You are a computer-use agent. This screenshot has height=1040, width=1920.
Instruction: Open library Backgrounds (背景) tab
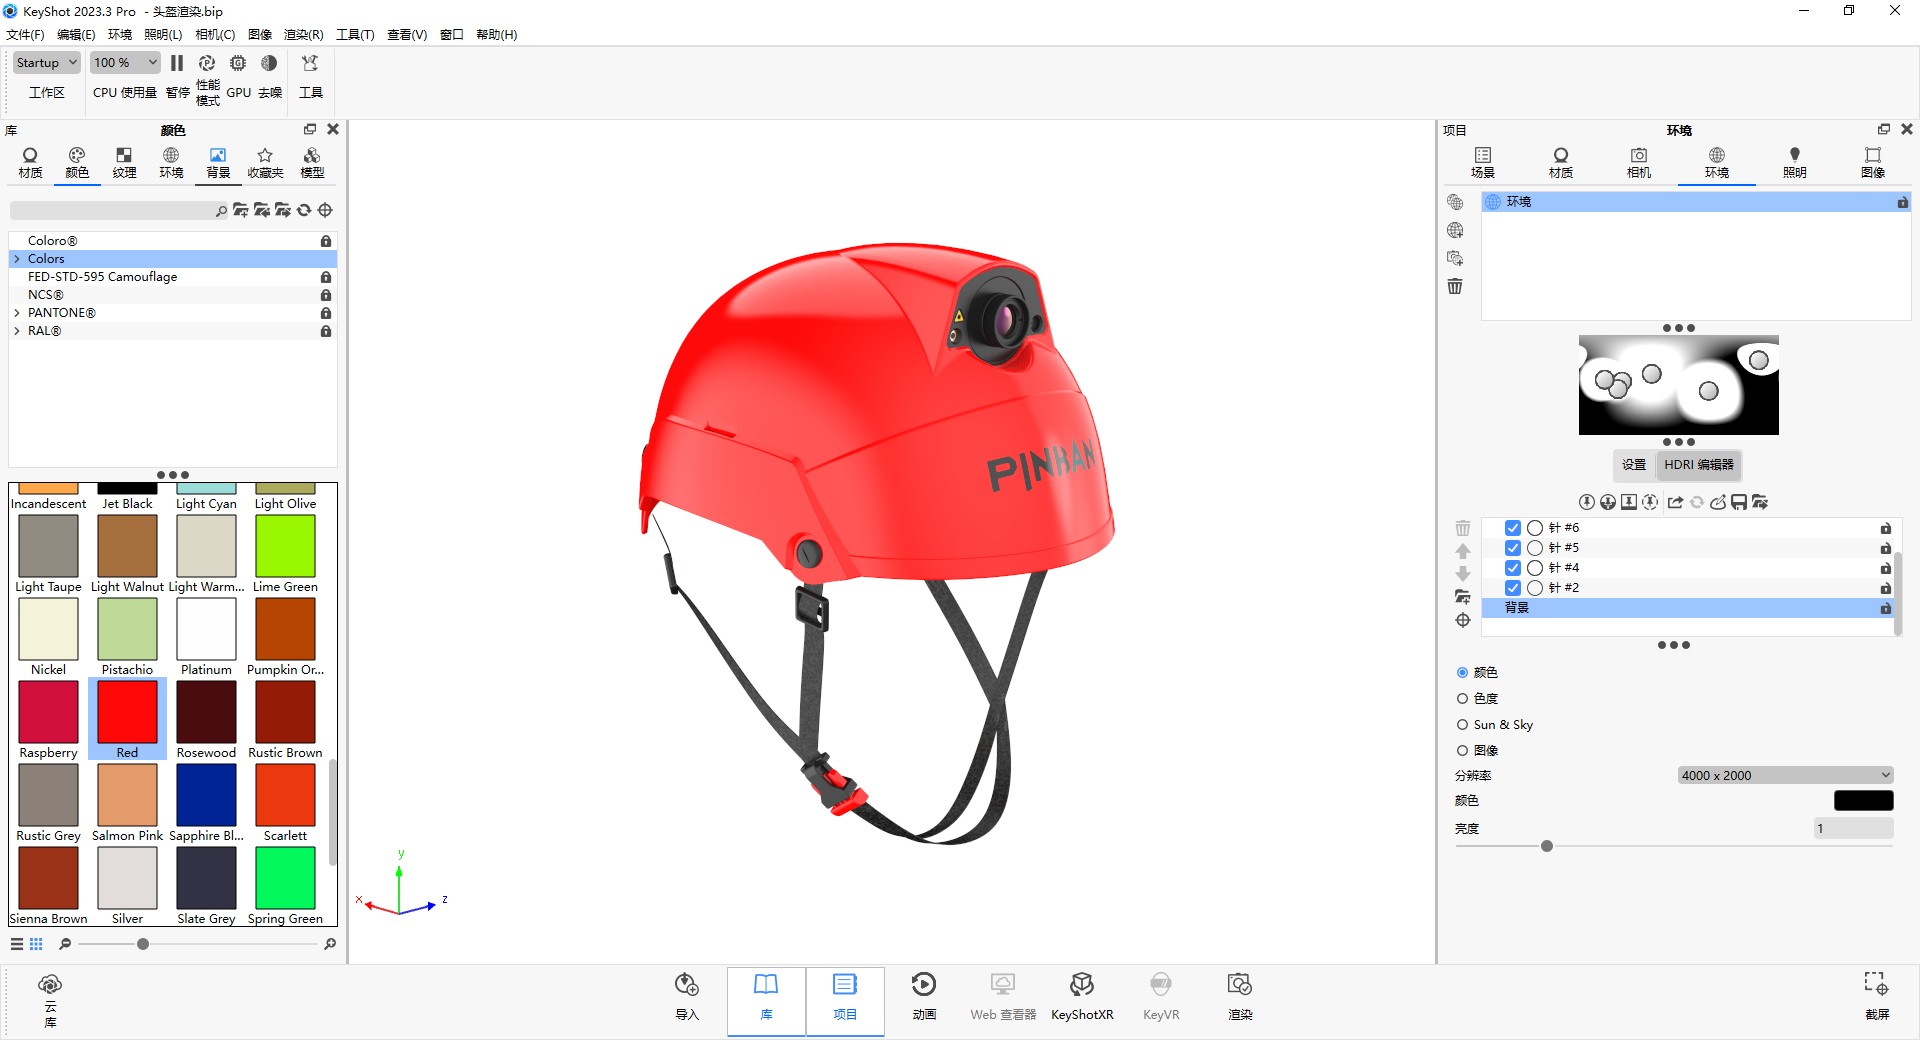(x=218, y=163)
